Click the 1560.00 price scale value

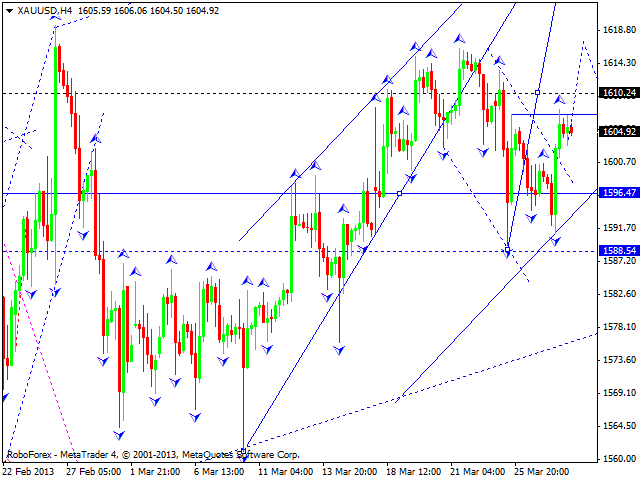click(x=619, y=459)
